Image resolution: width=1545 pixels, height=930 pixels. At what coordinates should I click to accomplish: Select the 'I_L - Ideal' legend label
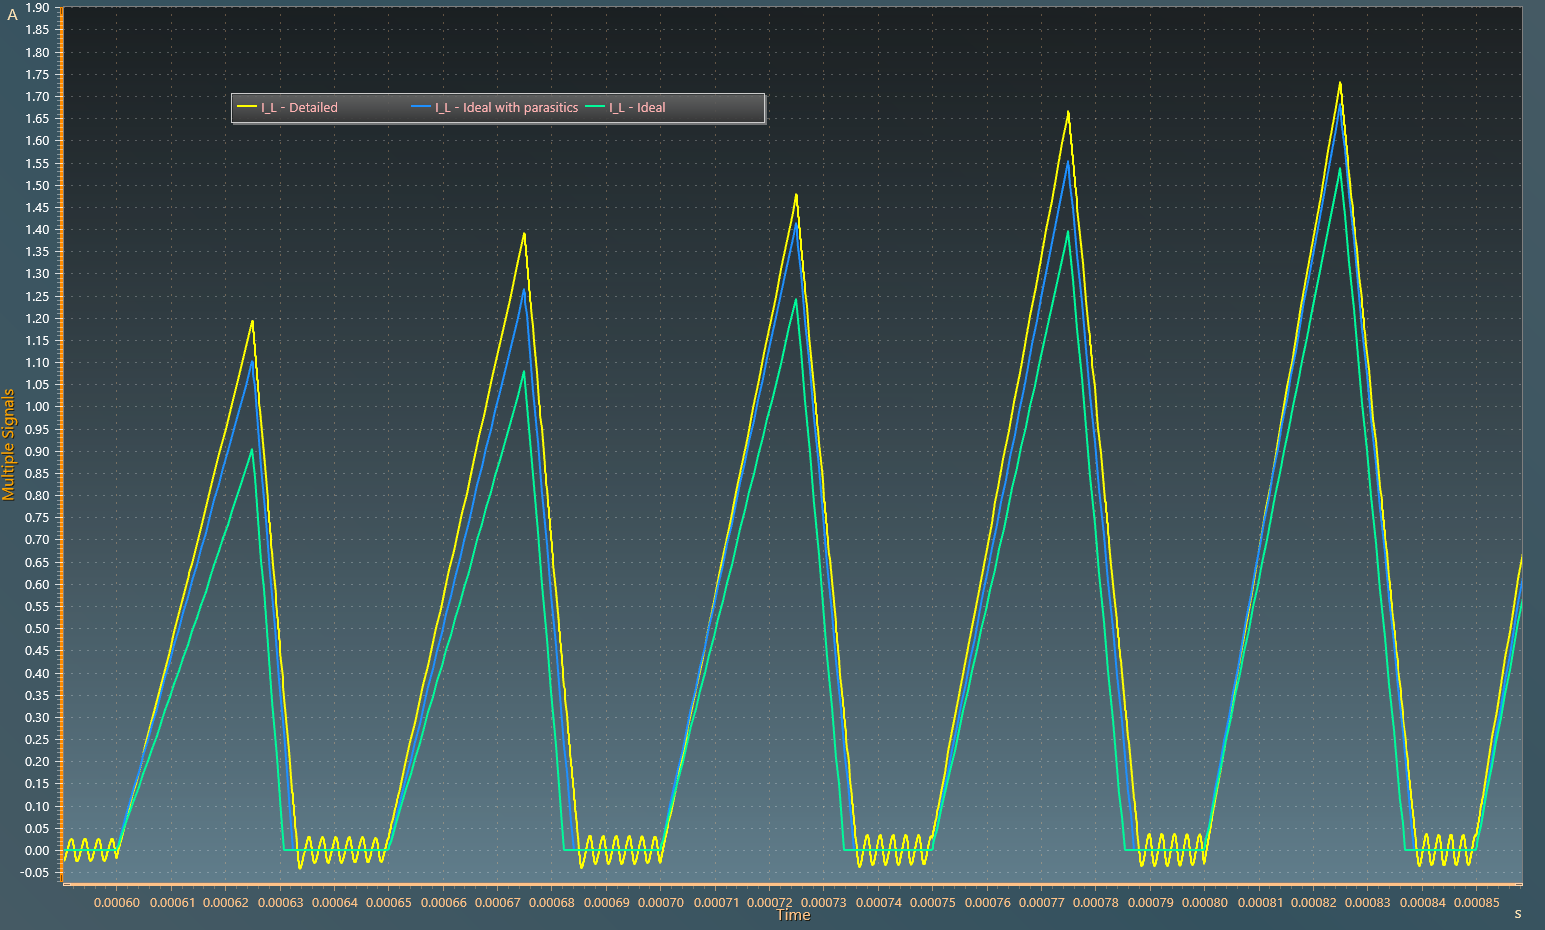[637, 108]
